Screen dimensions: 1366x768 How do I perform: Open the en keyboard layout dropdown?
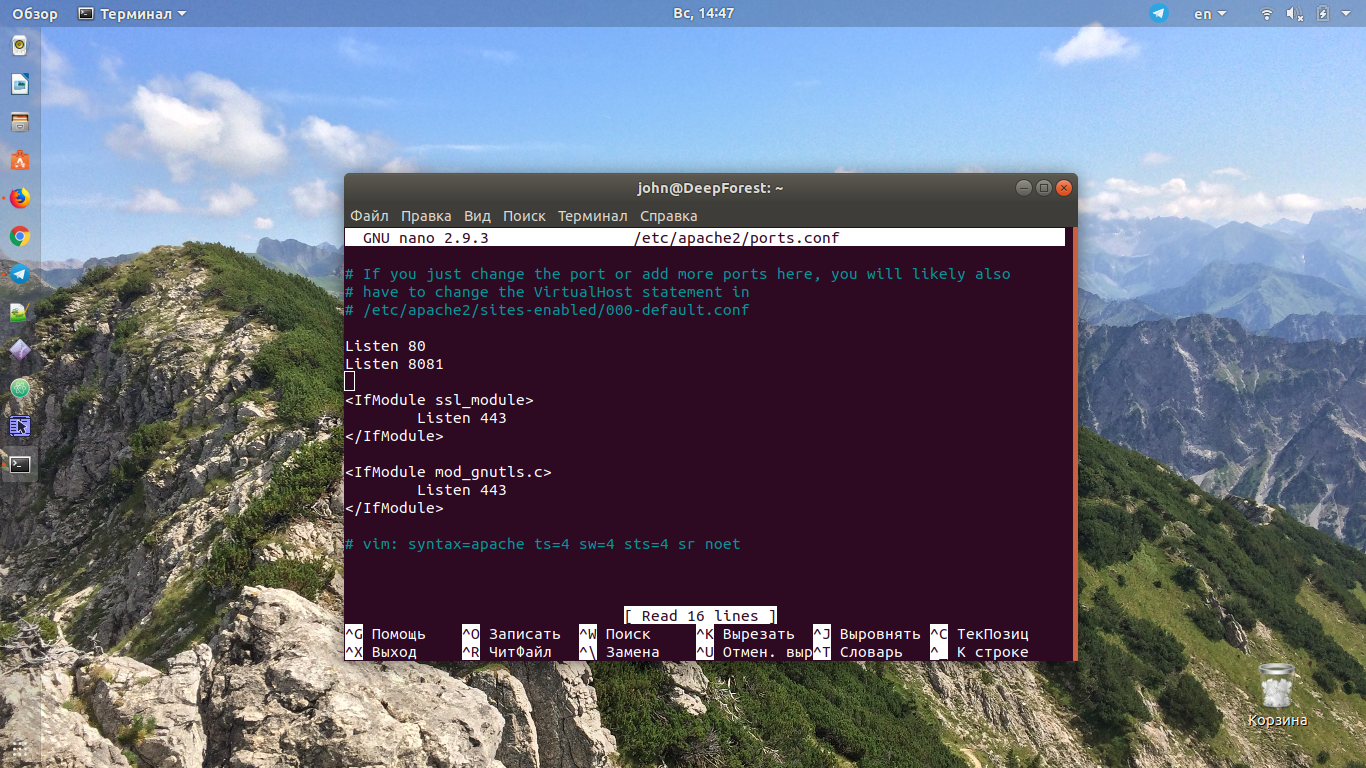tap(1210, 14)
